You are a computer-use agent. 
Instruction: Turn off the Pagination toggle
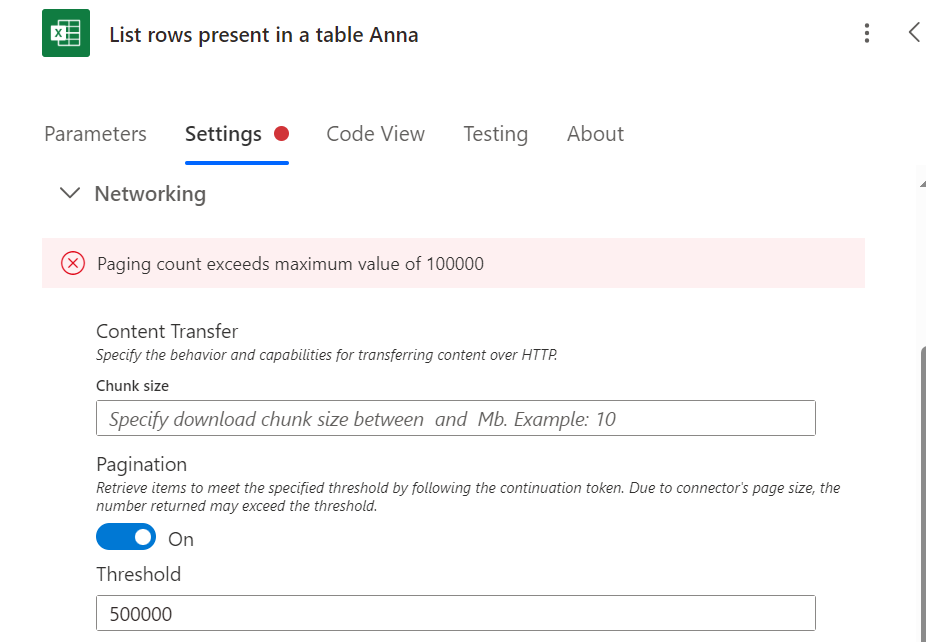126,538
